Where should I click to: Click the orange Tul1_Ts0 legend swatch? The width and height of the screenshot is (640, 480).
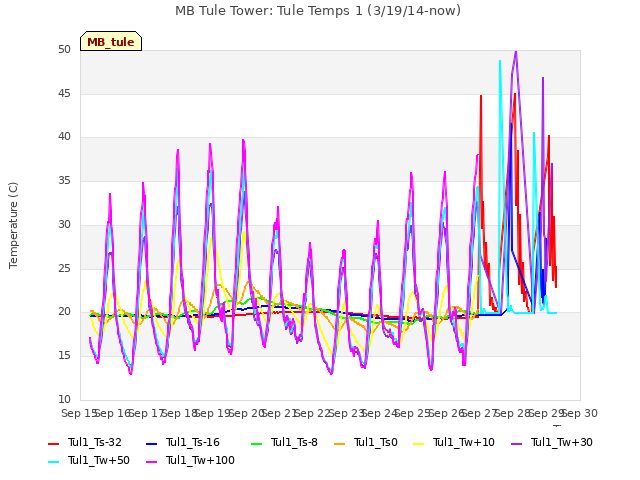(x=340, y=444)
